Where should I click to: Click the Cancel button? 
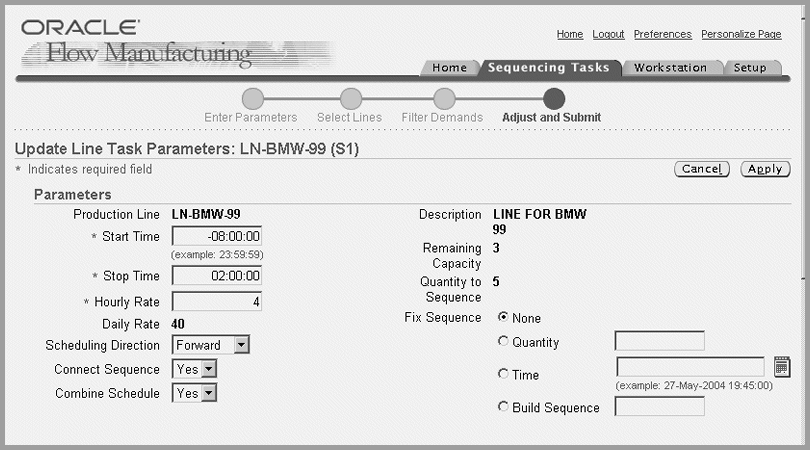pos(702,169)
